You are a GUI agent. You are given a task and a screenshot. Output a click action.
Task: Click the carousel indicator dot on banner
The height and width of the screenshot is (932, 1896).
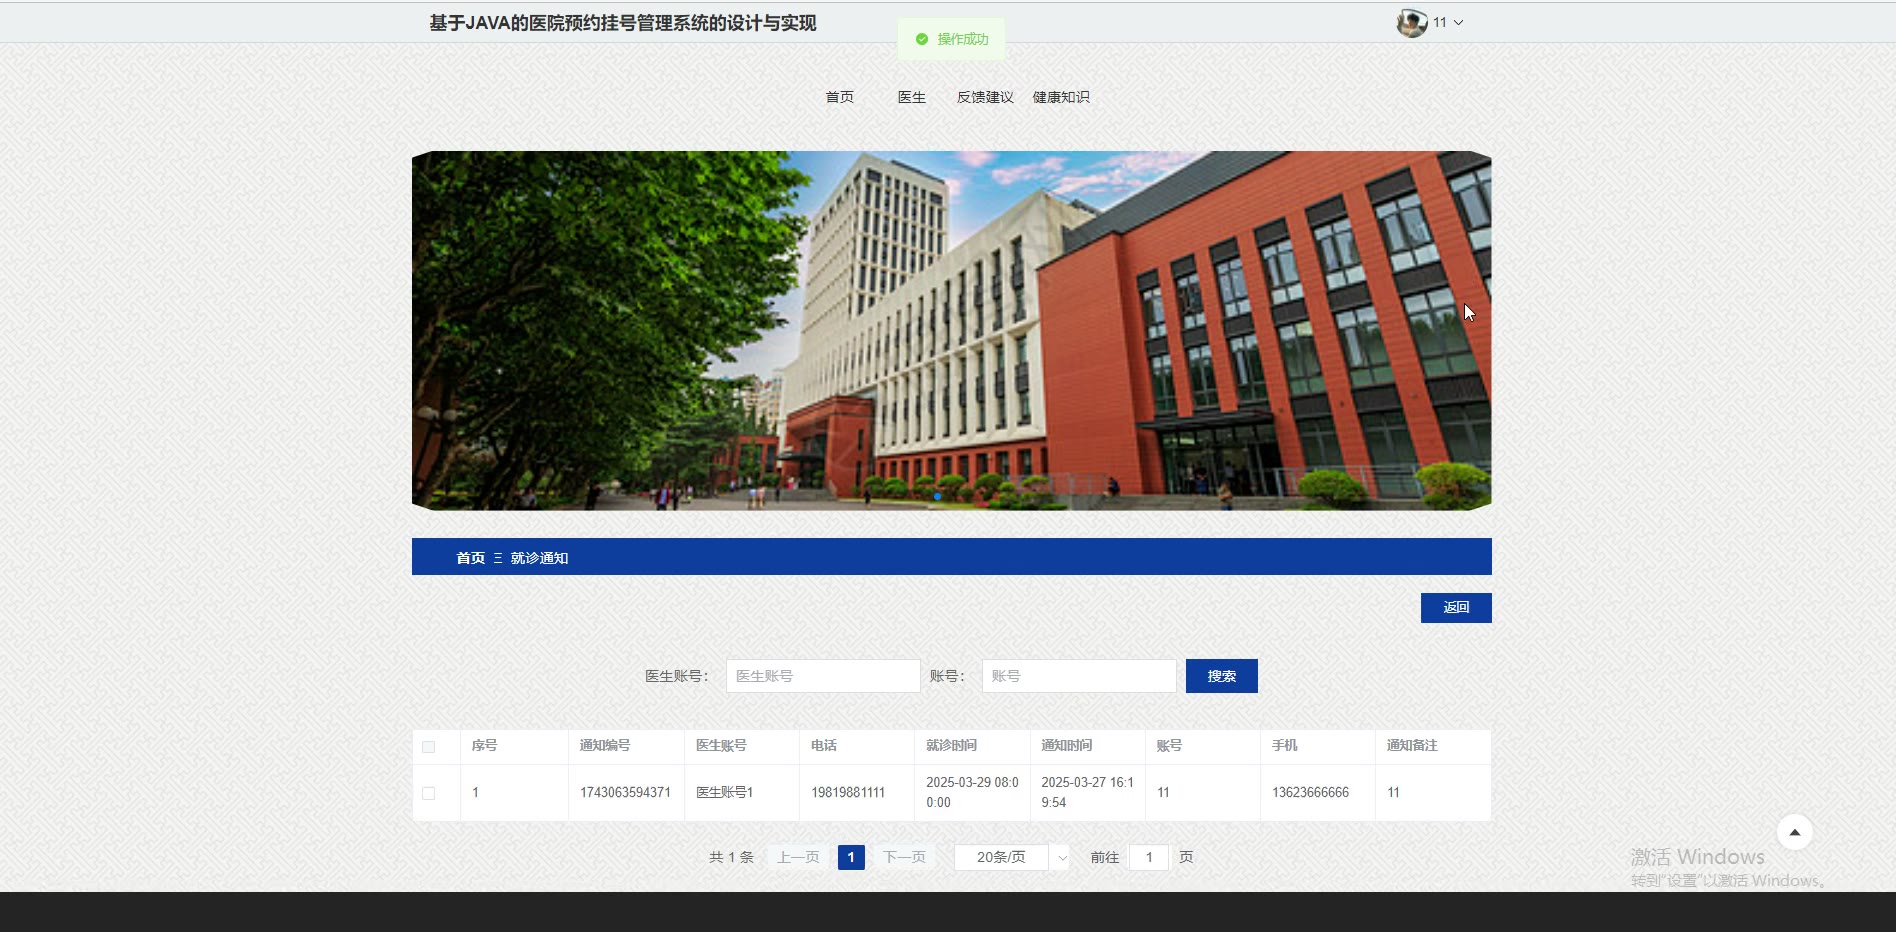pos(937,496)
